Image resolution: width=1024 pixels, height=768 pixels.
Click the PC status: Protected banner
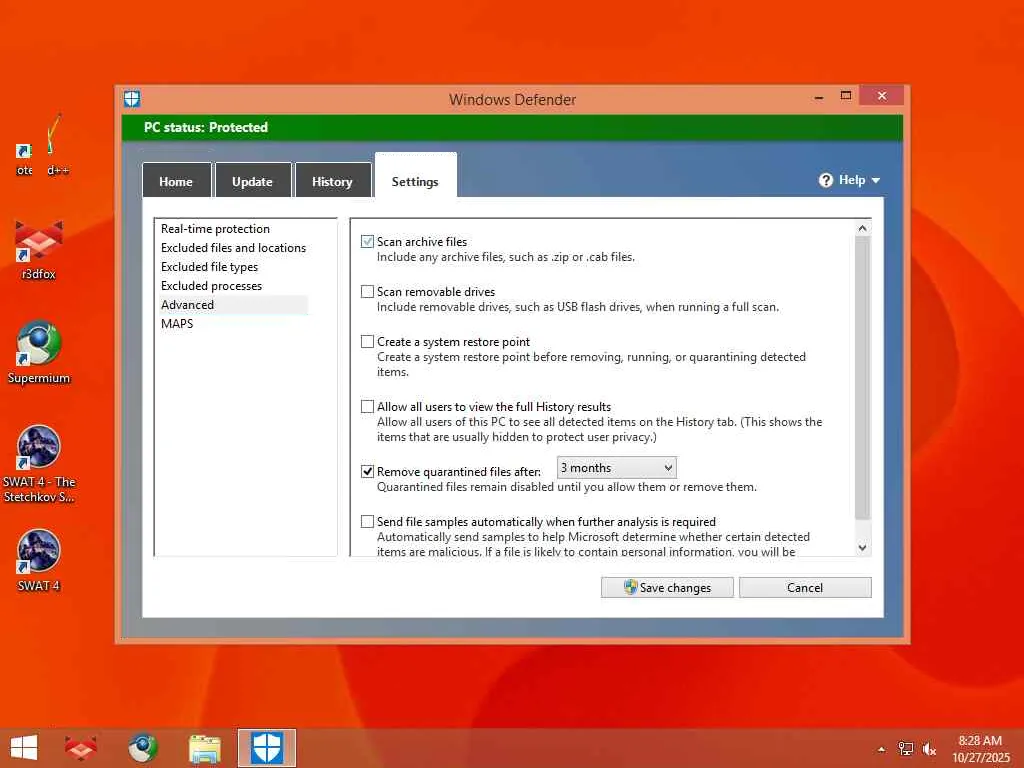click(x=512, y=127)
